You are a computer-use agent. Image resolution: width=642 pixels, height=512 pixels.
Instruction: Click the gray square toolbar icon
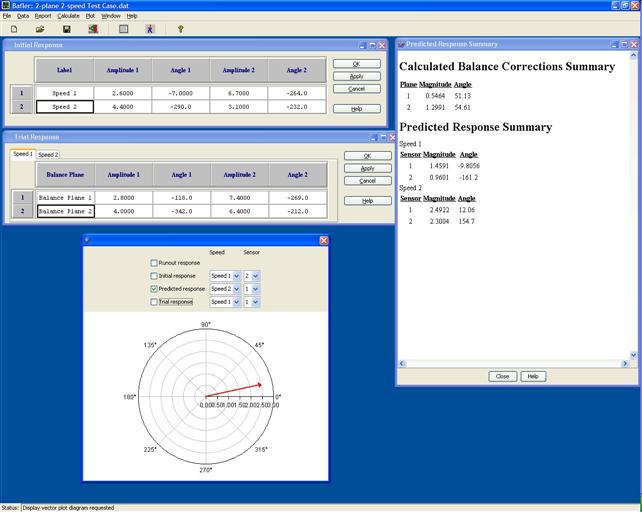pos(123,29)
